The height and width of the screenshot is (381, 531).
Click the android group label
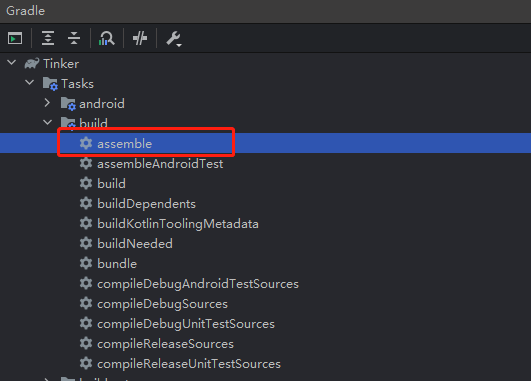[x=102, y=104]
